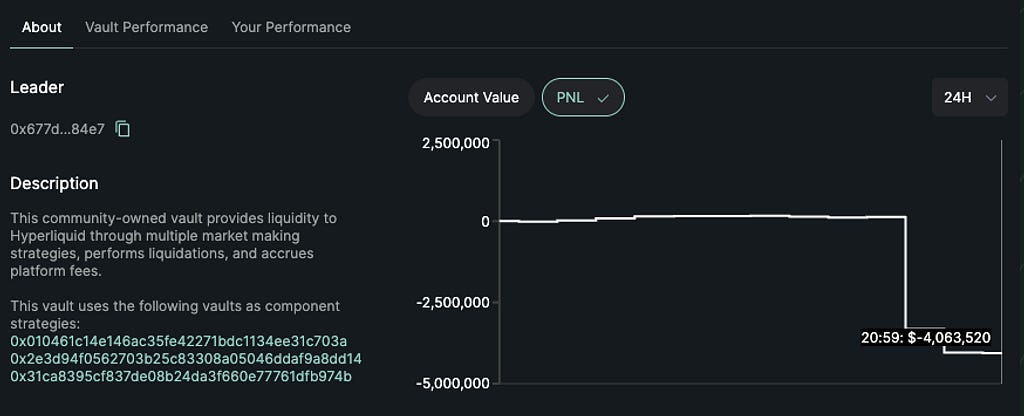
Task: Switch the chart to Account Value
Action: click(x=471, y=97)
